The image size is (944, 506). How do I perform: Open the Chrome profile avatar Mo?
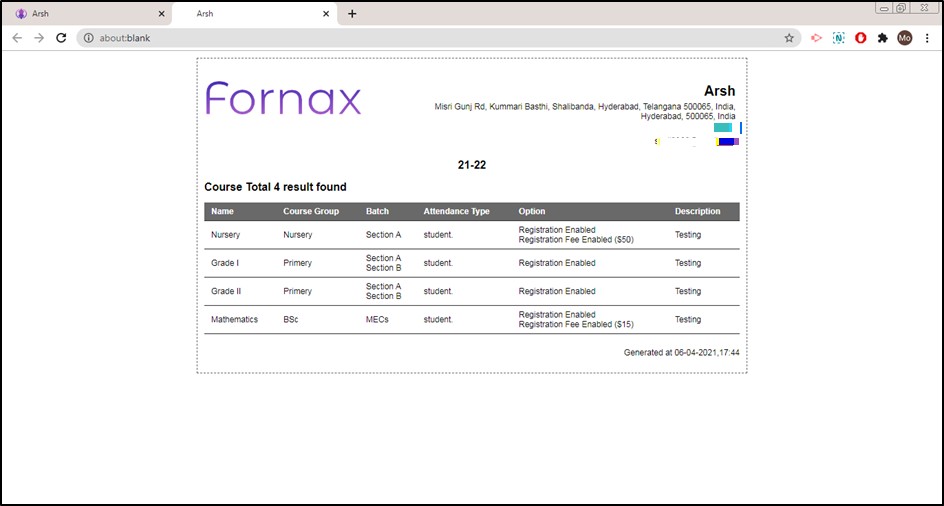[904, 38]
